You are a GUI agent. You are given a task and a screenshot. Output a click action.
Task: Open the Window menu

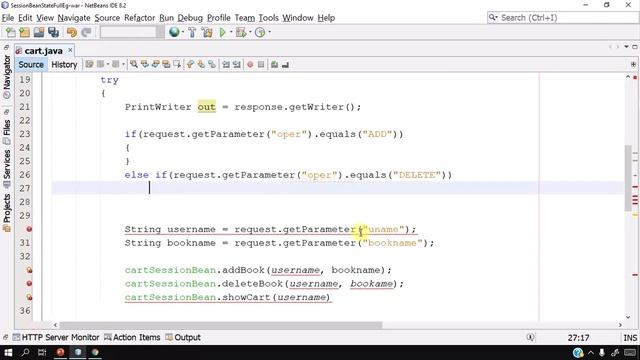click(x=298, y=18)
